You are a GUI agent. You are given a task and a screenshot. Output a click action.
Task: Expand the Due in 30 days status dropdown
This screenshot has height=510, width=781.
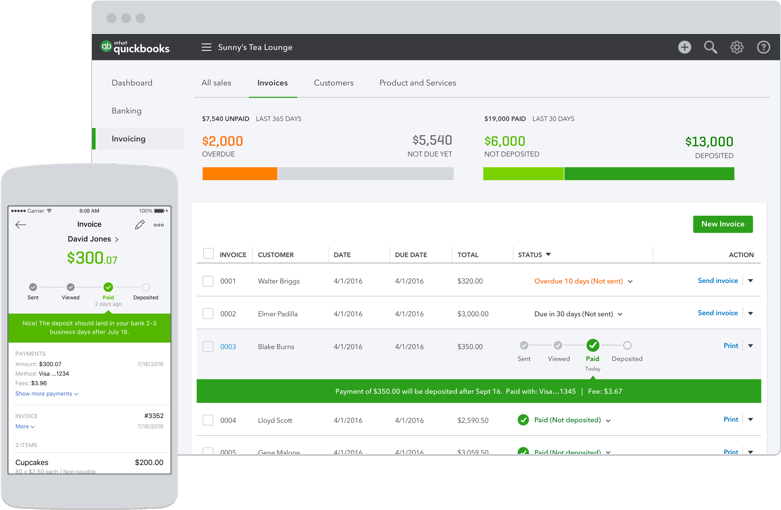[620, 314]
